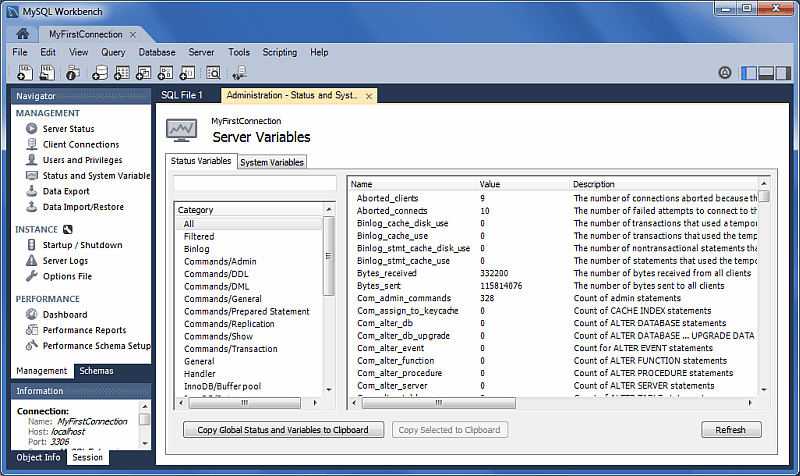The width and height of the screenshot is (800, 476).
Task: Click the variables table horizontal scrollbar
Action: click(x=439, y=403)
